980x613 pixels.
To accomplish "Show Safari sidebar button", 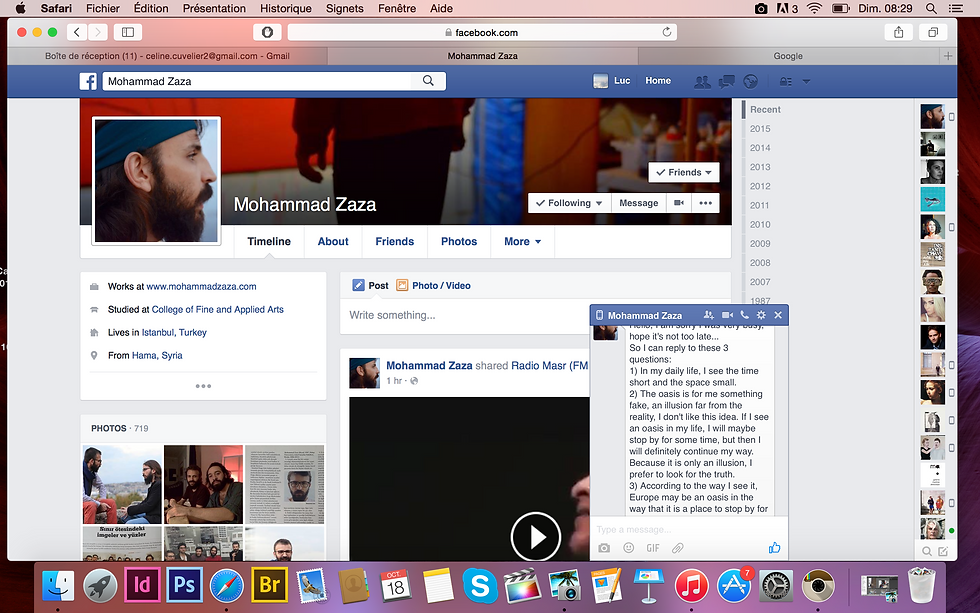I will point(128,32).
